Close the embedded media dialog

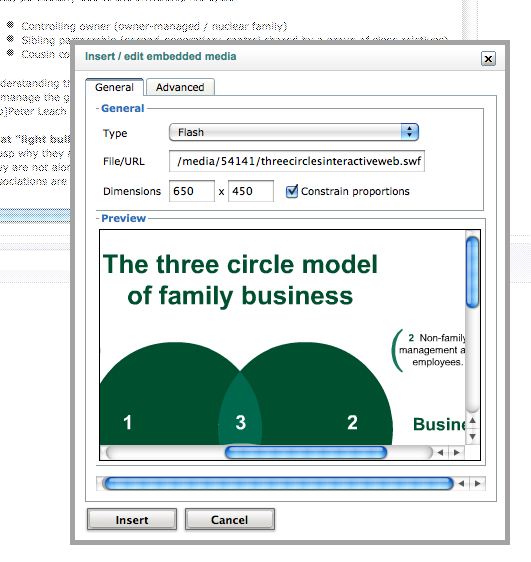(488, 58)
